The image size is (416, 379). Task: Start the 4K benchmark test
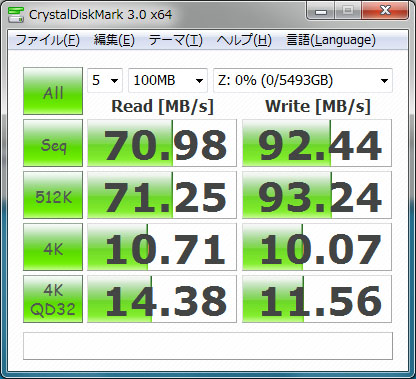[53, 247]
